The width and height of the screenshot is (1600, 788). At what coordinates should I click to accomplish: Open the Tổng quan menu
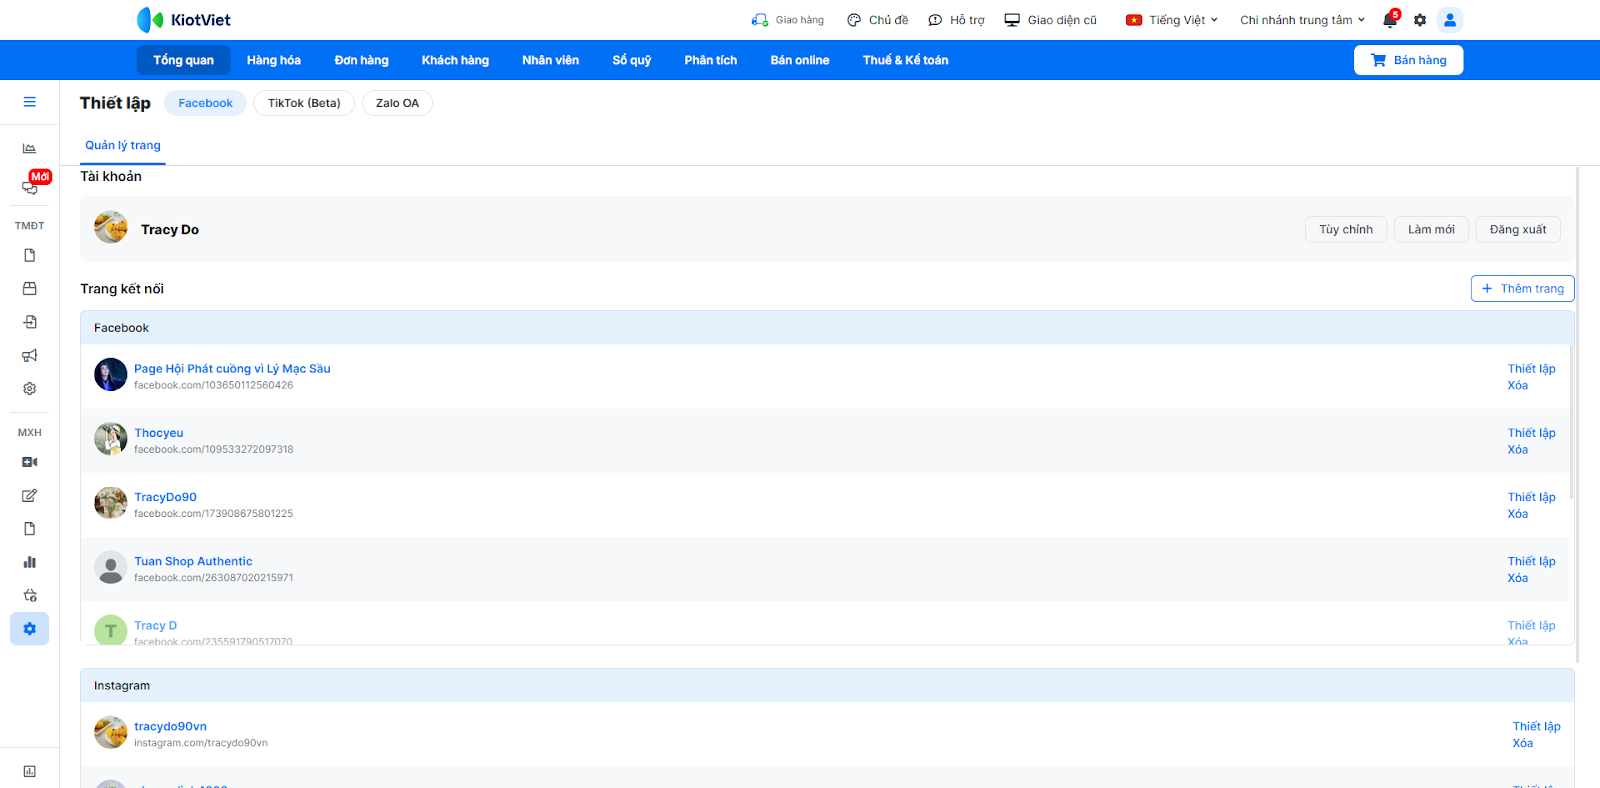pos(183,60)
